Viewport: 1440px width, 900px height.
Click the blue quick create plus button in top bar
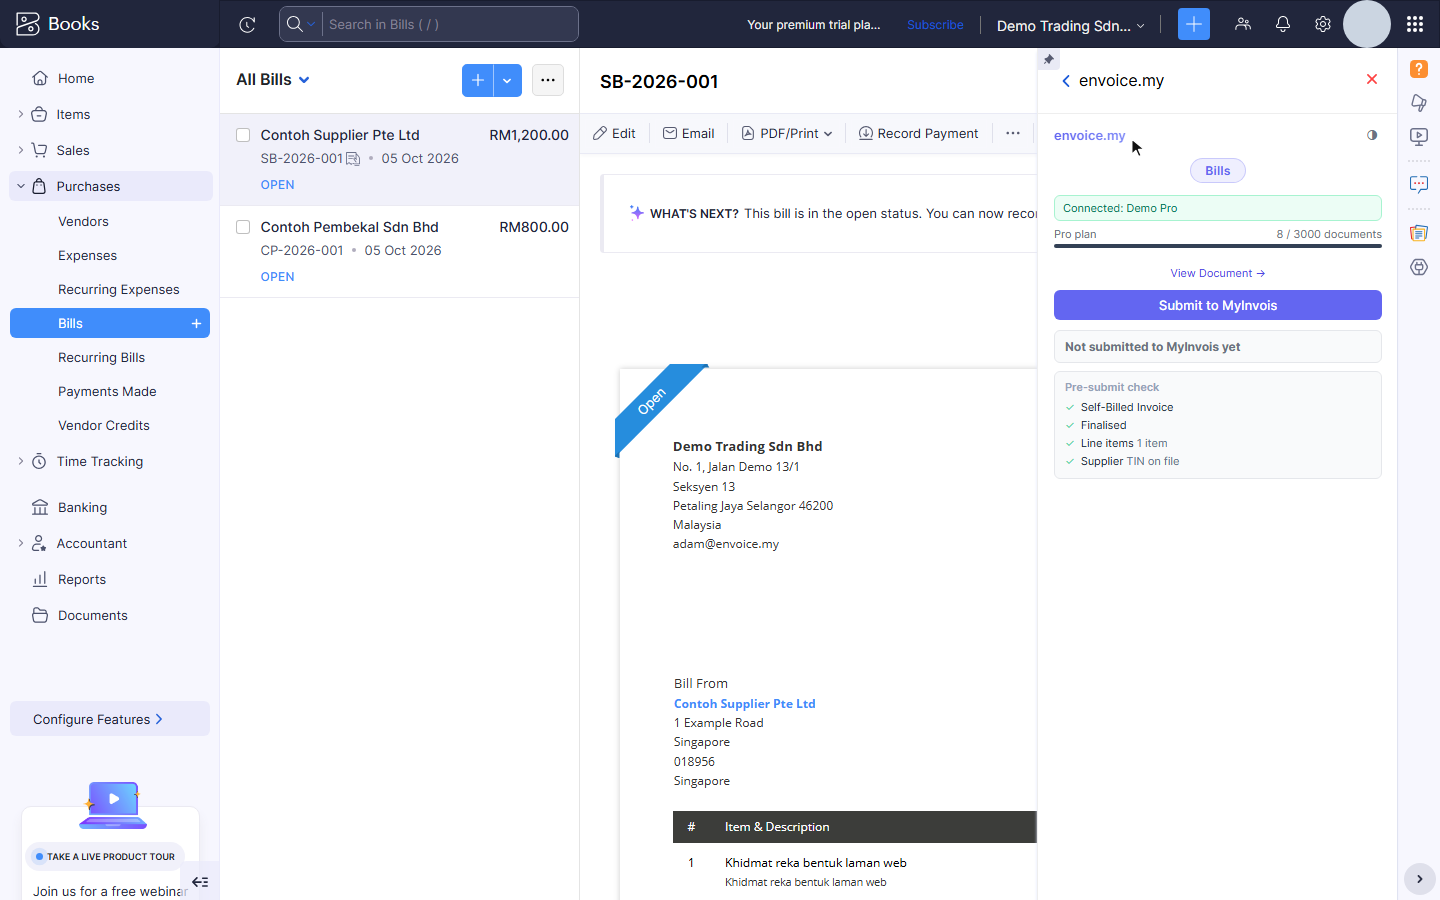1194,24
